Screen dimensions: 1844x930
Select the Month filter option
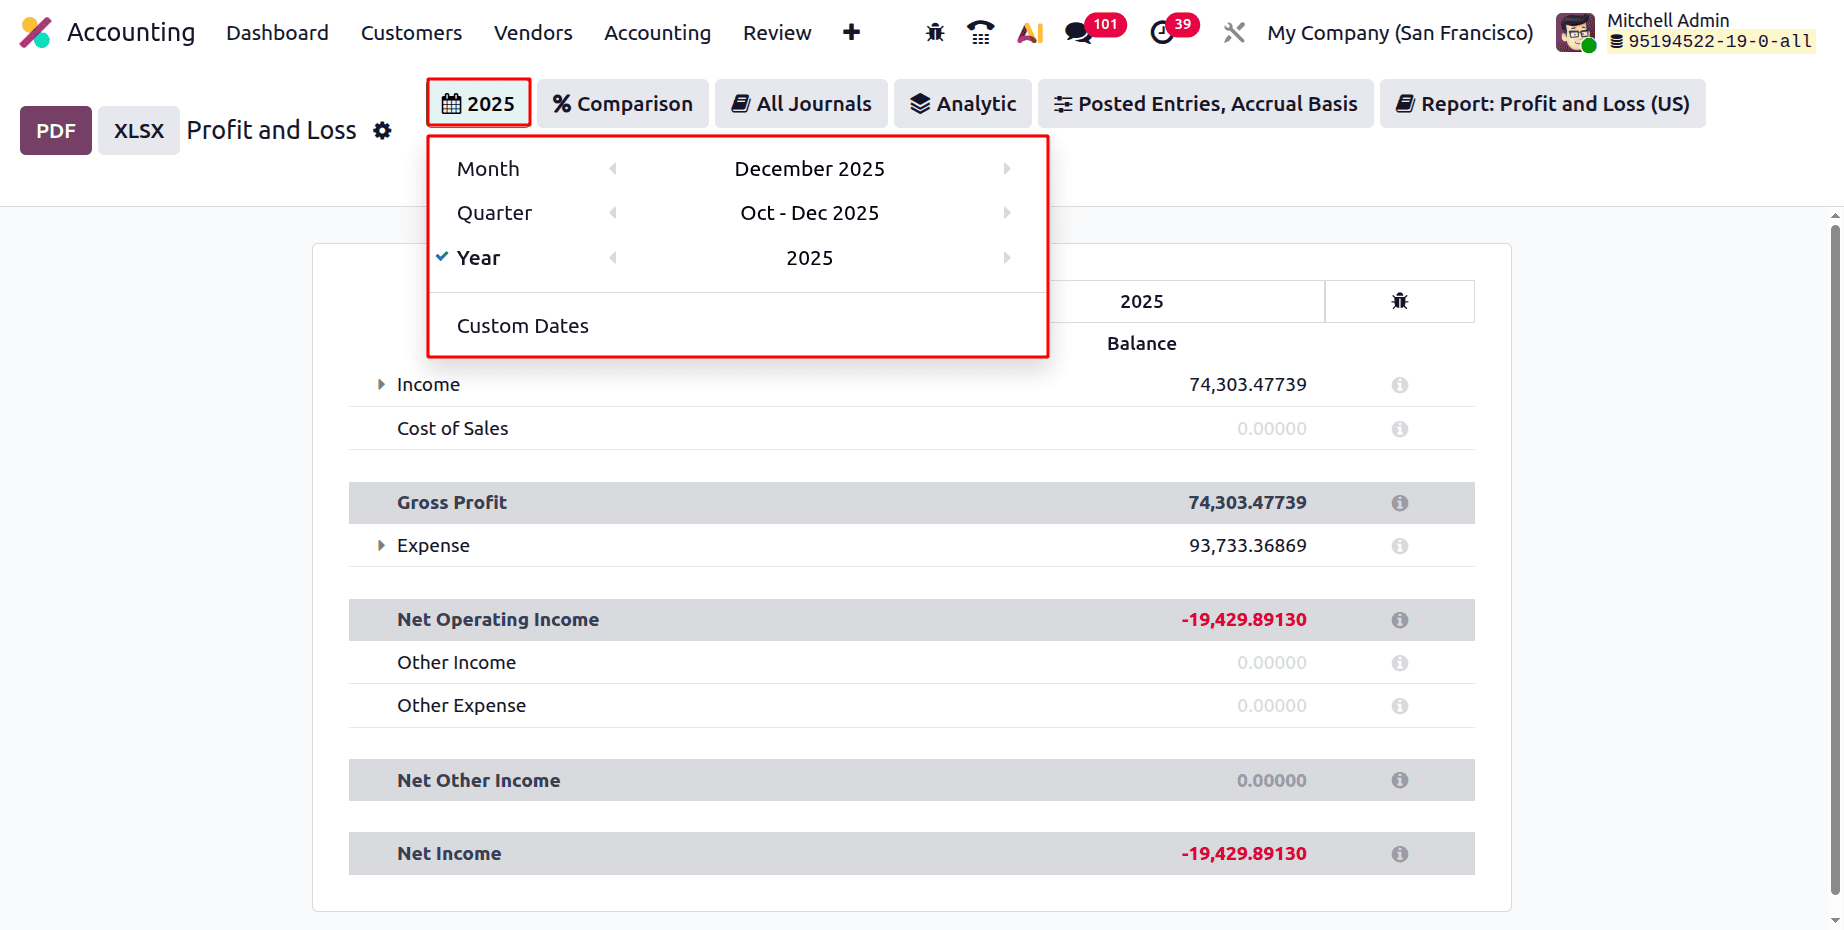pyautogui.click(x=488, y=168)
